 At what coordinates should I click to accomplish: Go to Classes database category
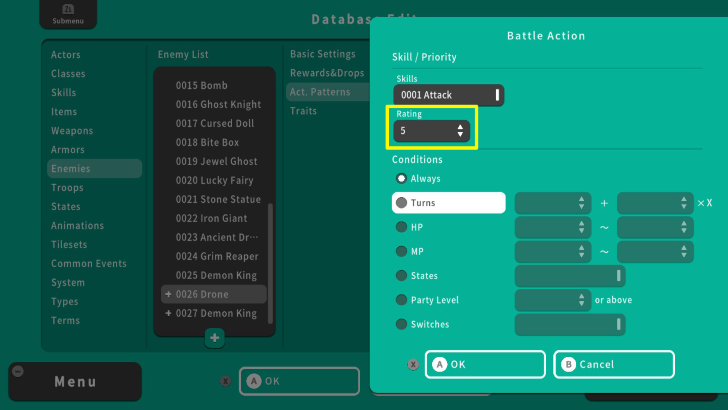click(x=68, y=74)
